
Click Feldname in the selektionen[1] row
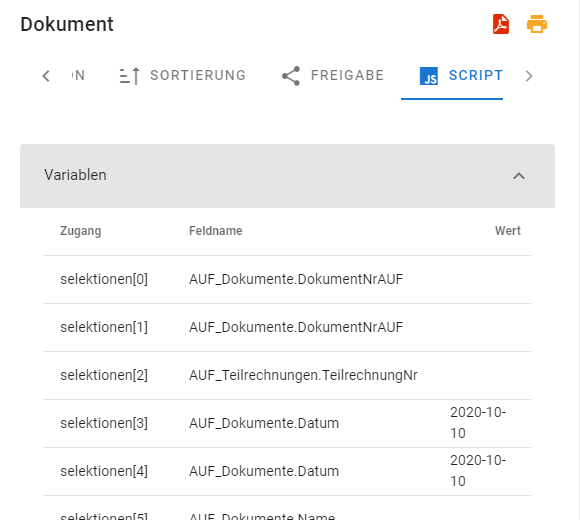(x=296, y=327)
